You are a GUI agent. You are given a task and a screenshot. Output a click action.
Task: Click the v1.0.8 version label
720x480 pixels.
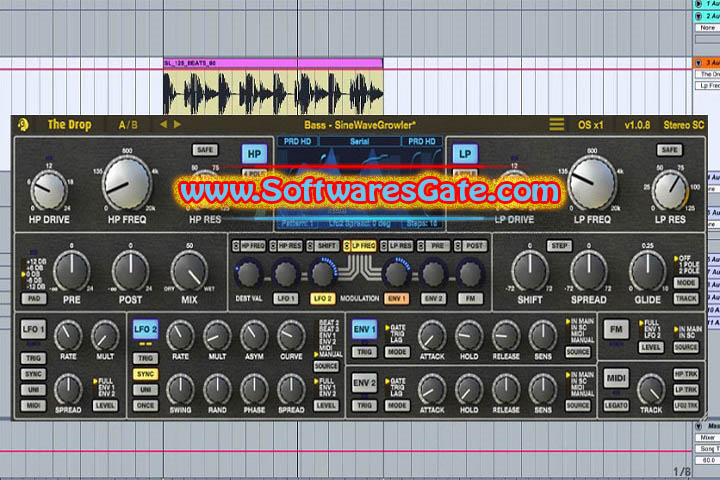pos(637,125)
